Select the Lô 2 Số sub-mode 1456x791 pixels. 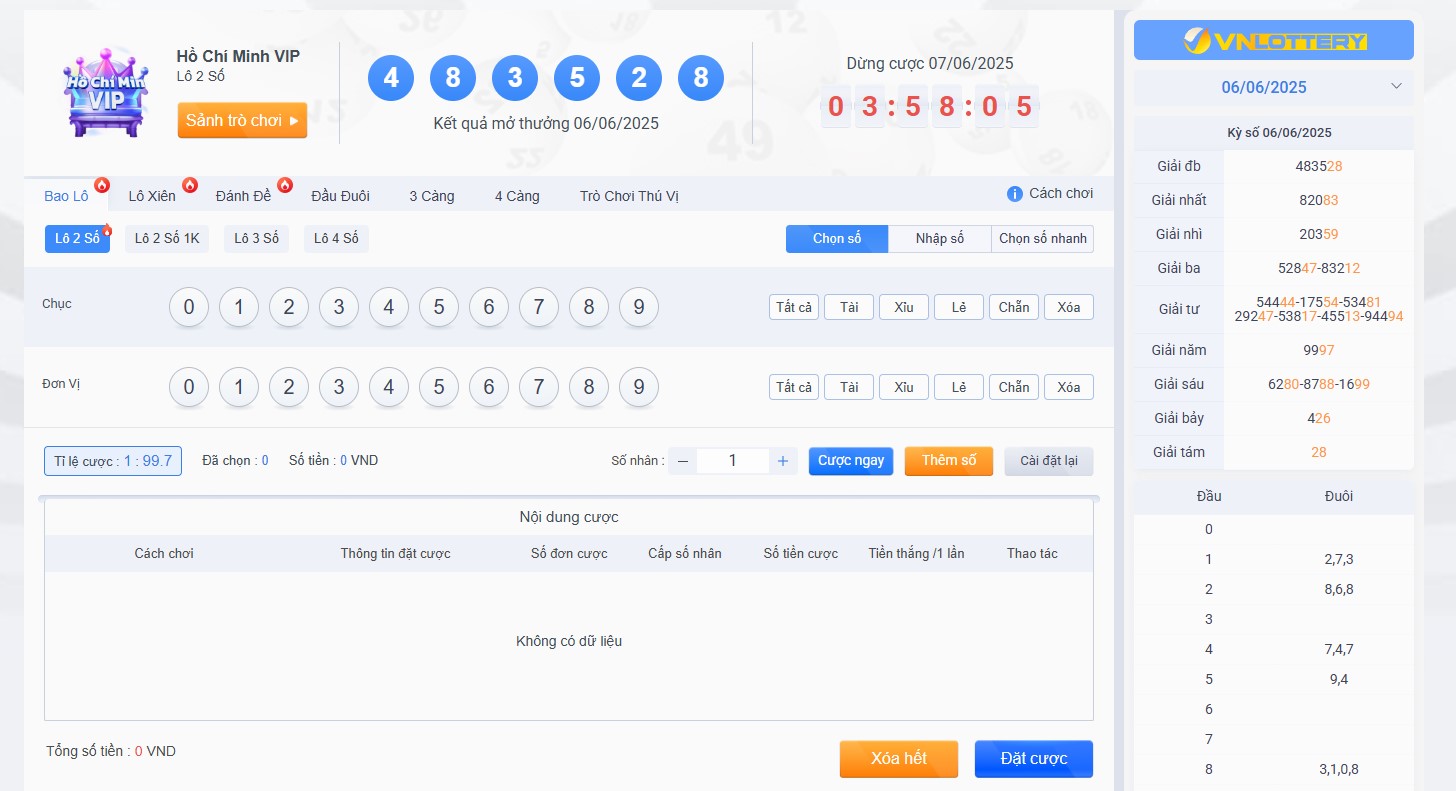77,239
